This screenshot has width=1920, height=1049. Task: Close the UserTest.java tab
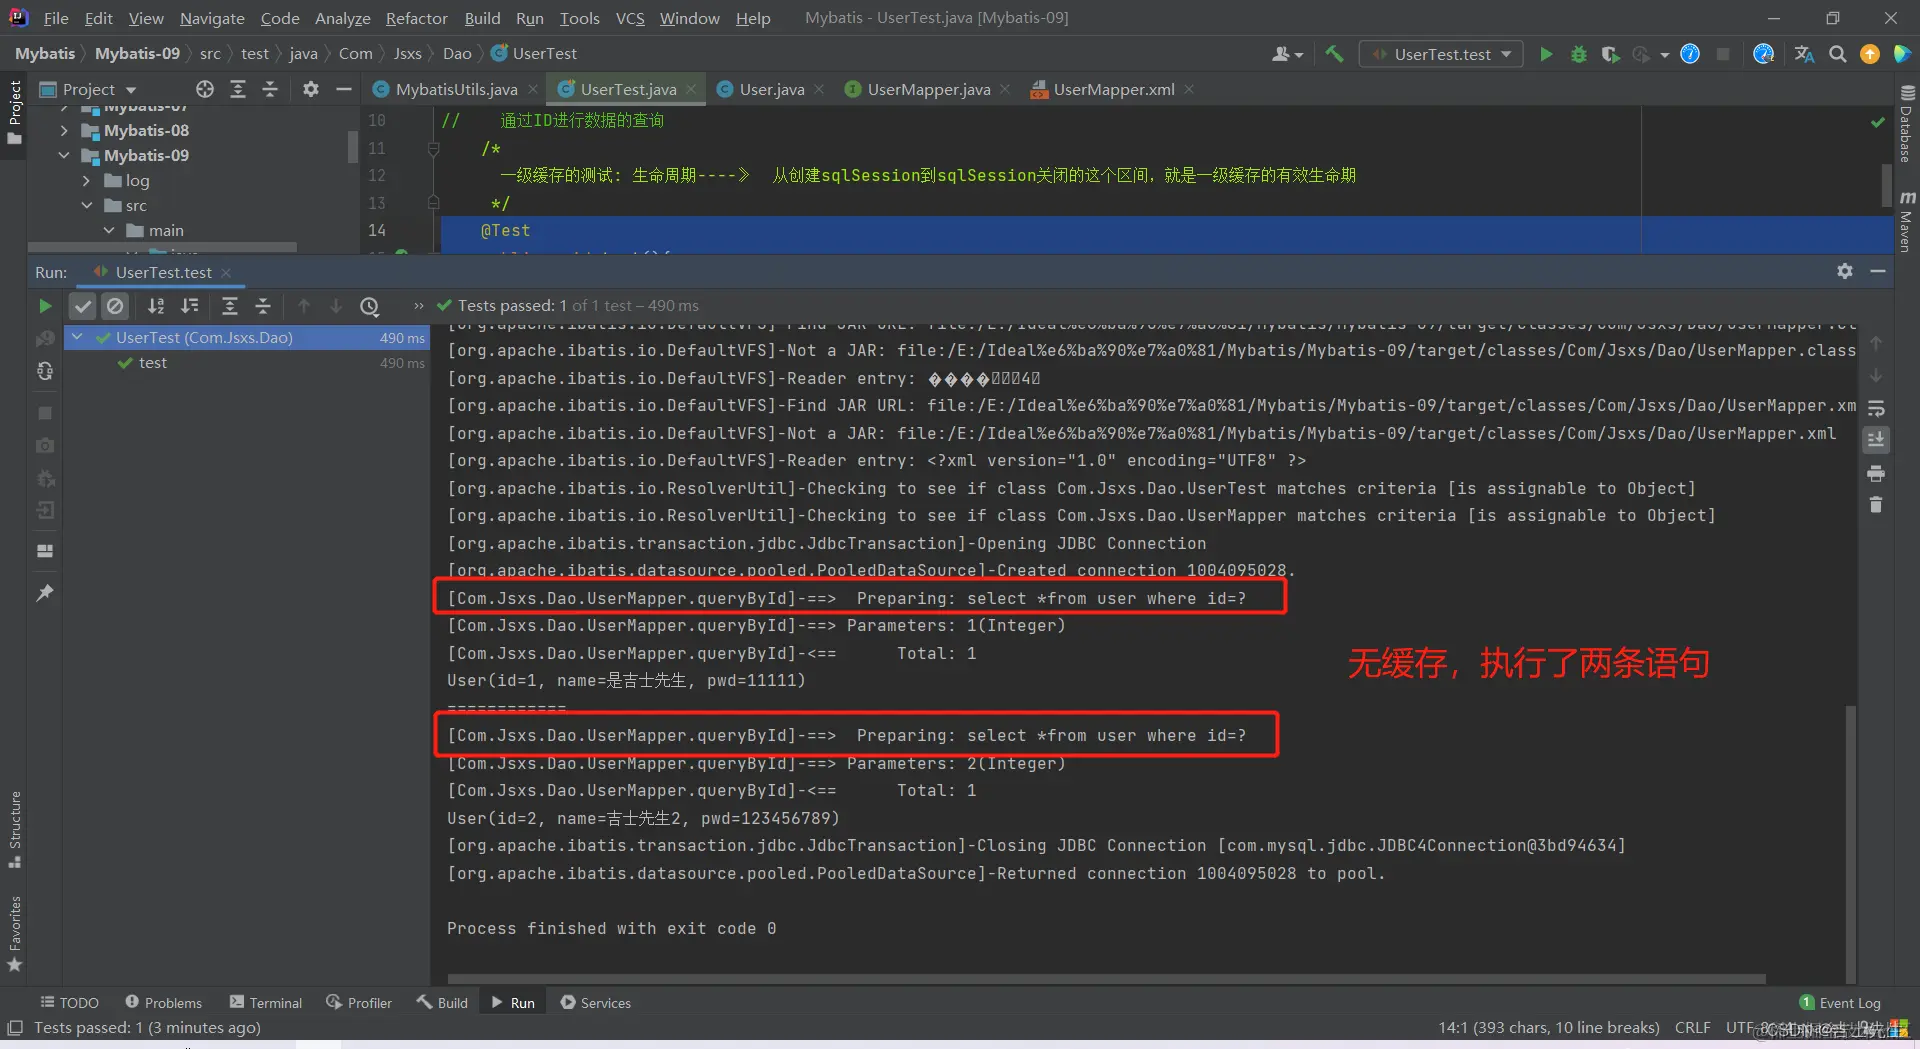[690, 89]
